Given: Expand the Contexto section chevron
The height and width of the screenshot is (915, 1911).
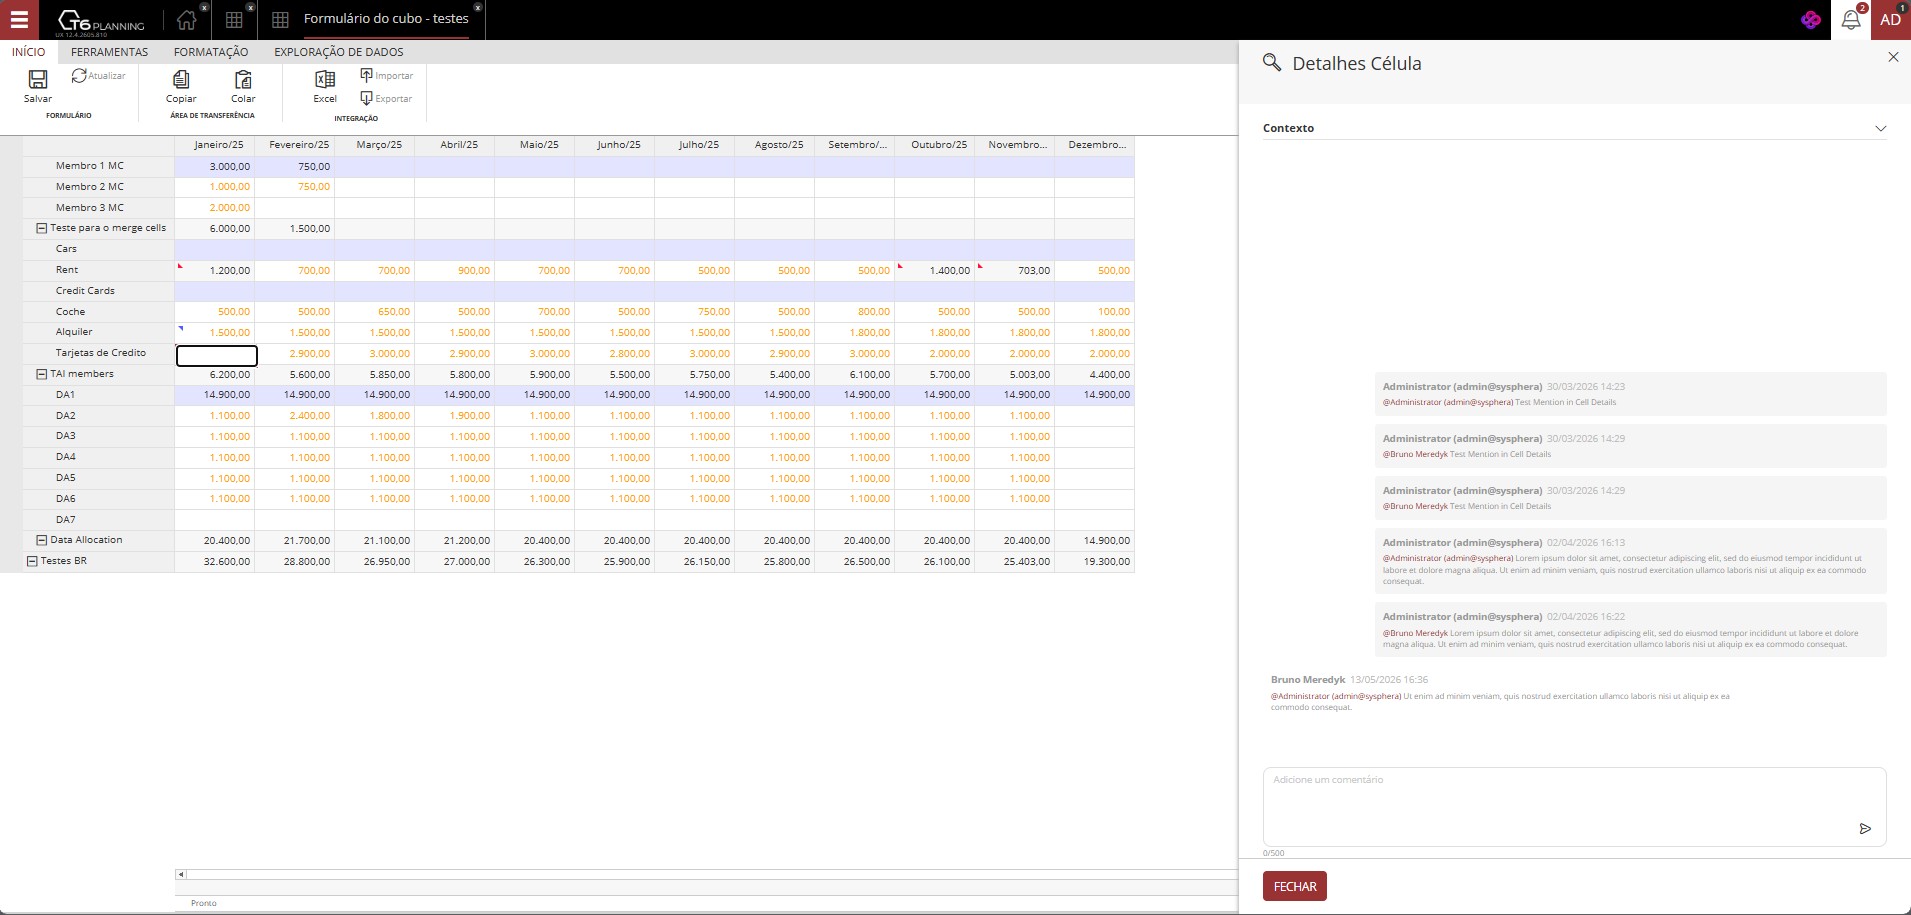Looking at the screenshot, I should (1880, 128).
